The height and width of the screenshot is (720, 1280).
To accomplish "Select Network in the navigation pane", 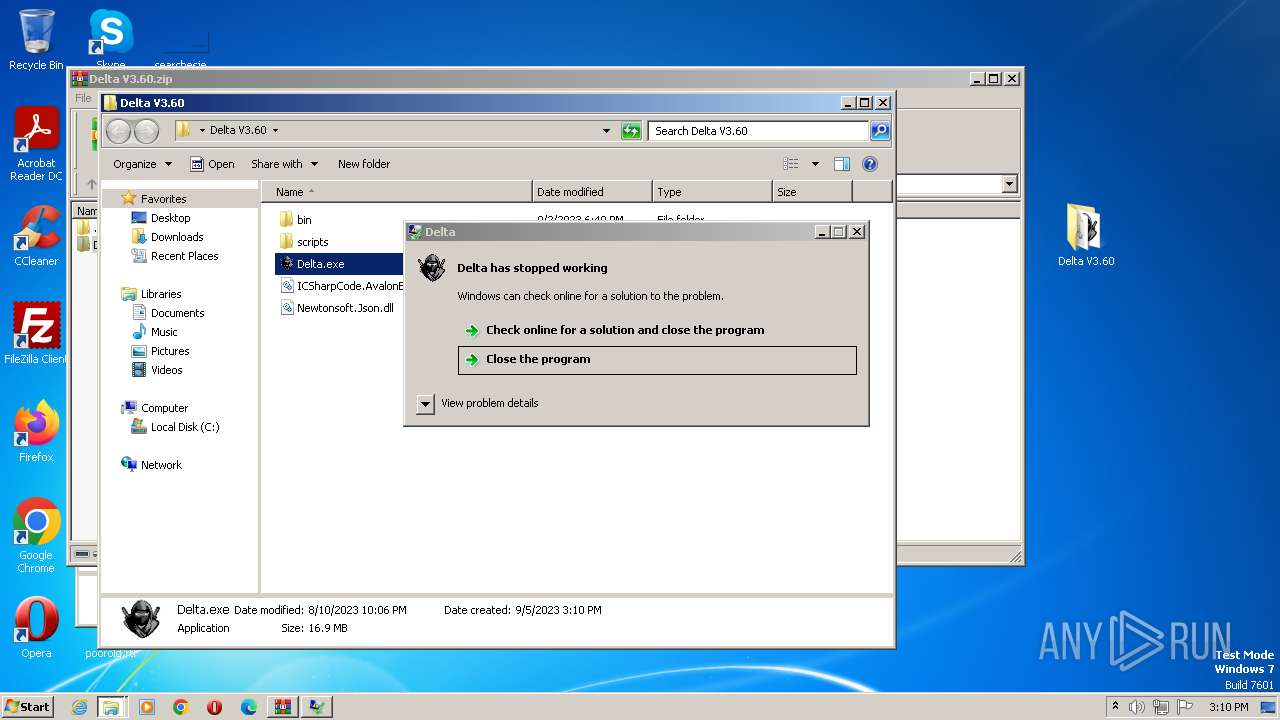I will 152,465.
